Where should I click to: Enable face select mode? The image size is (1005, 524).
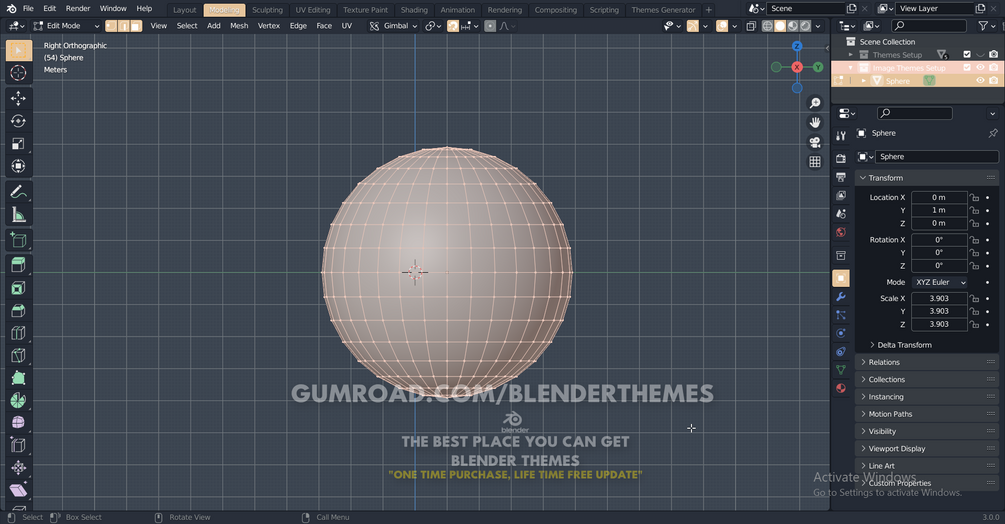coord(136,26)
